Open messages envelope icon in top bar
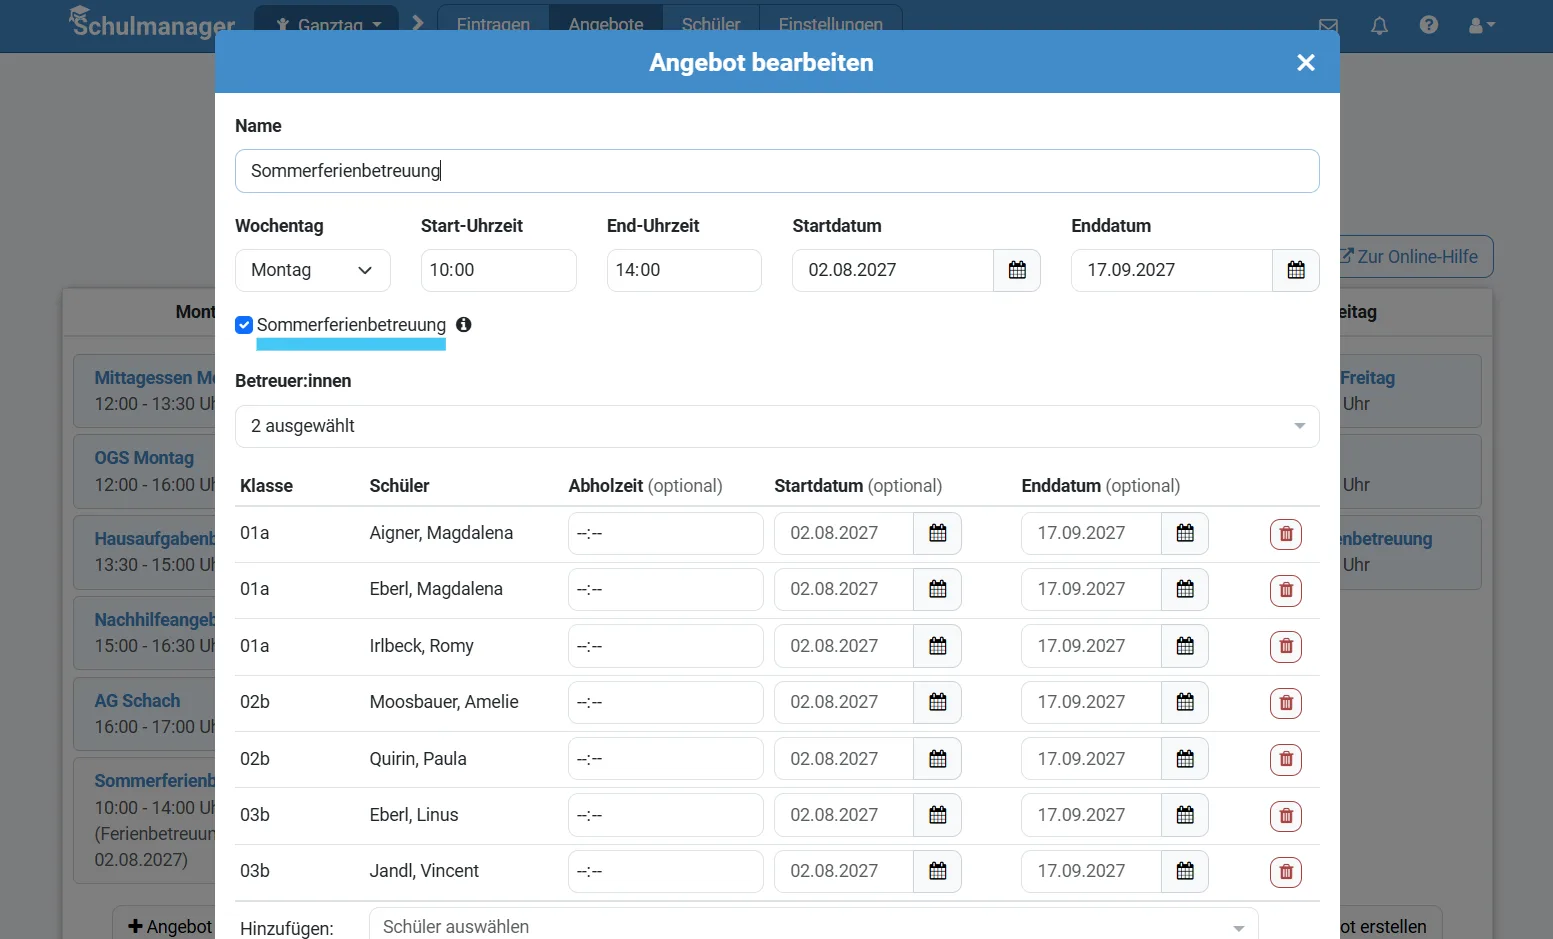The image size is (1553, 939). pos(1328,25)
